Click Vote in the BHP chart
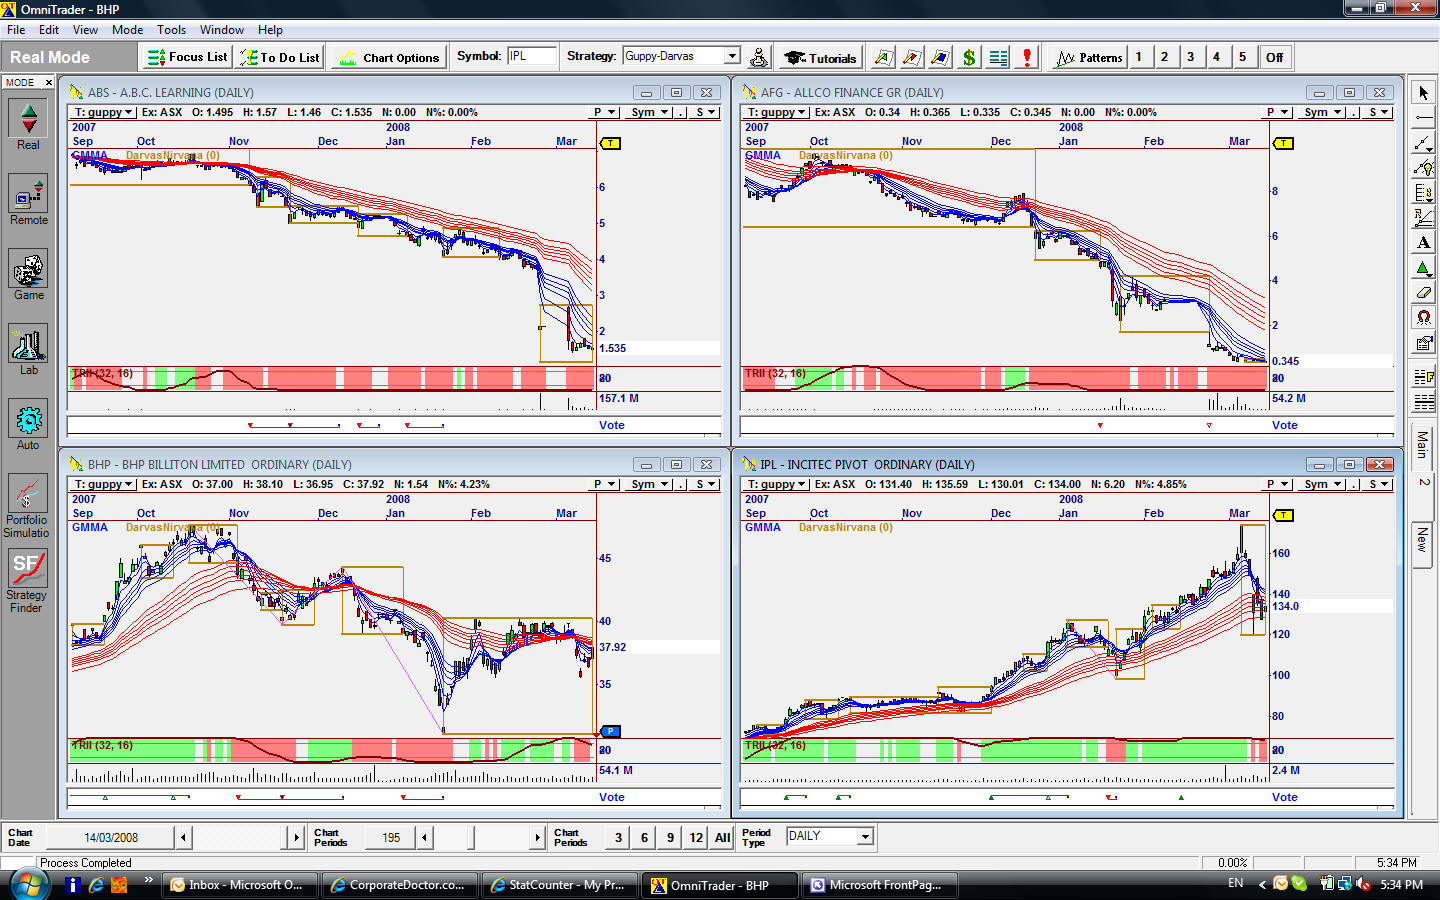The image size is (1440, 900). (612, 797)
